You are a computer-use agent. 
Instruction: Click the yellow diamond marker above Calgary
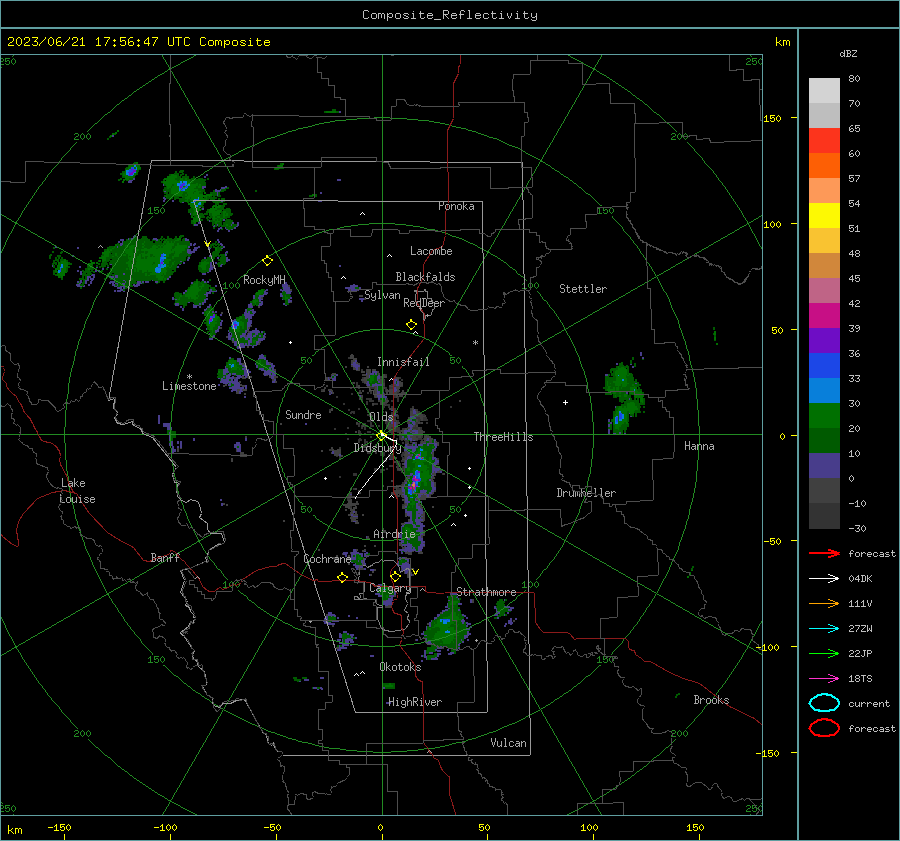point(395,576)
